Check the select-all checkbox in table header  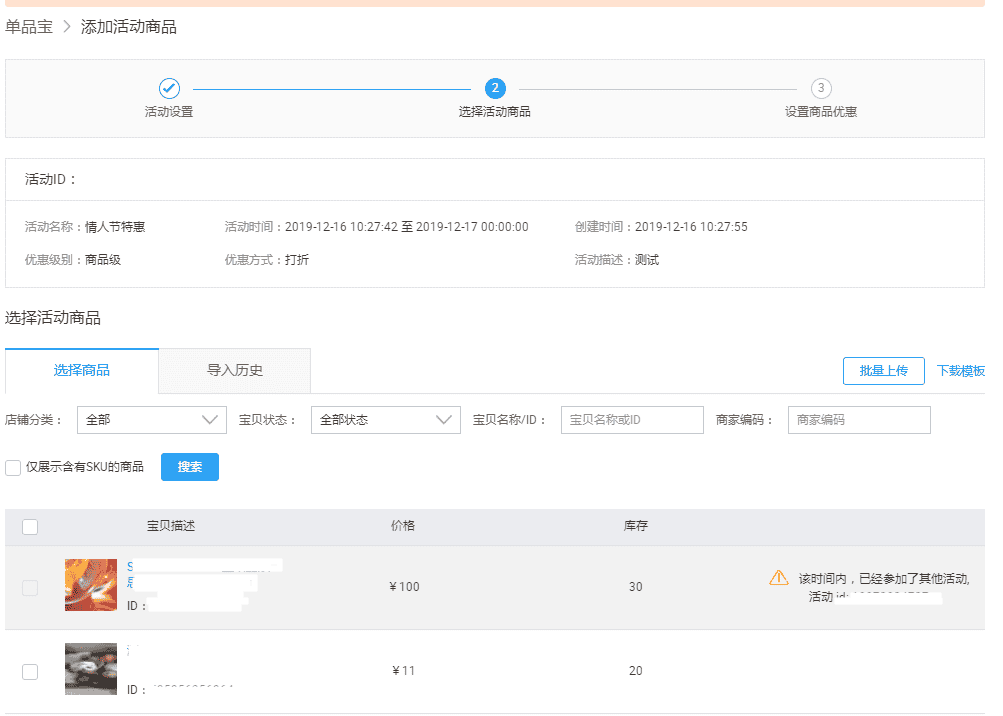pyautogui.click(x=30, y=527)
